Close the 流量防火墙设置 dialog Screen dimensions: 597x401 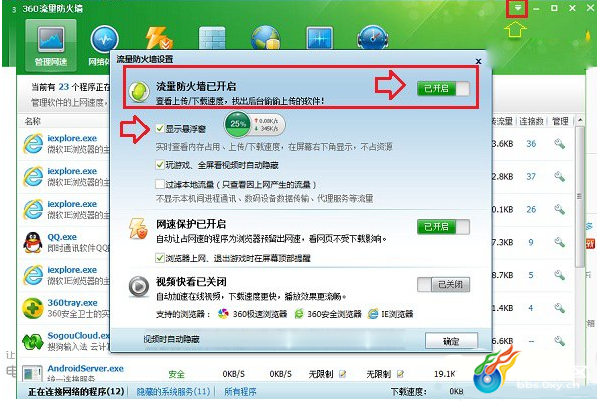[x=479, y=61]
